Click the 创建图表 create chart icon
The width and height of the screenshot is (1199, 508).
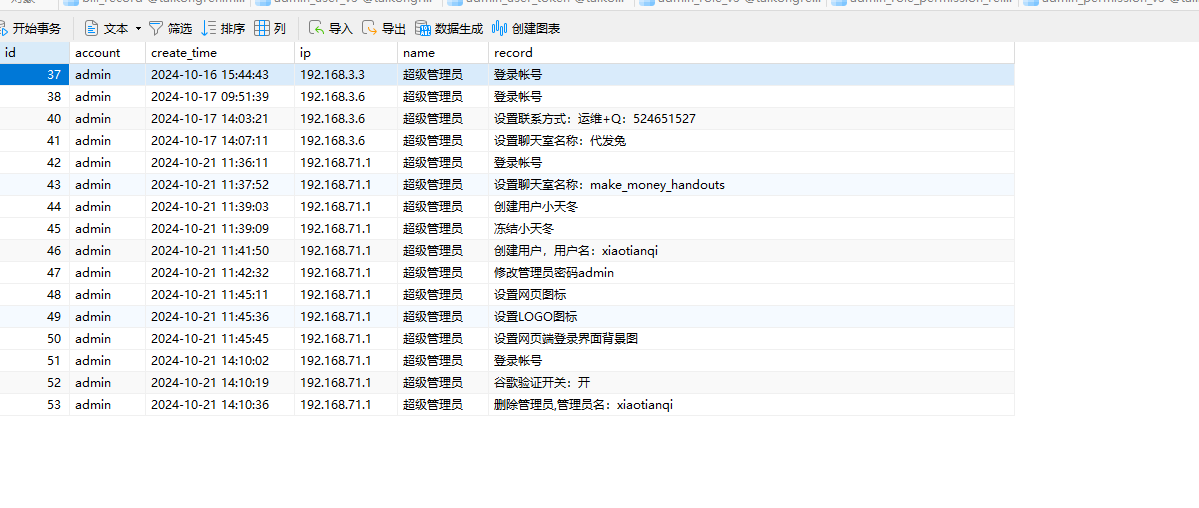(499, 29)
